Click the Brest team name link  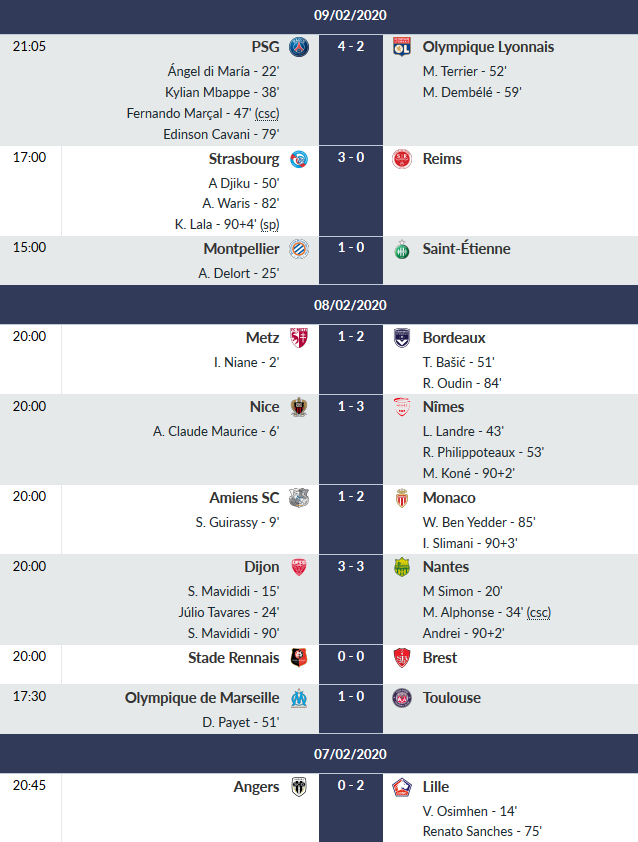(440, 658)
